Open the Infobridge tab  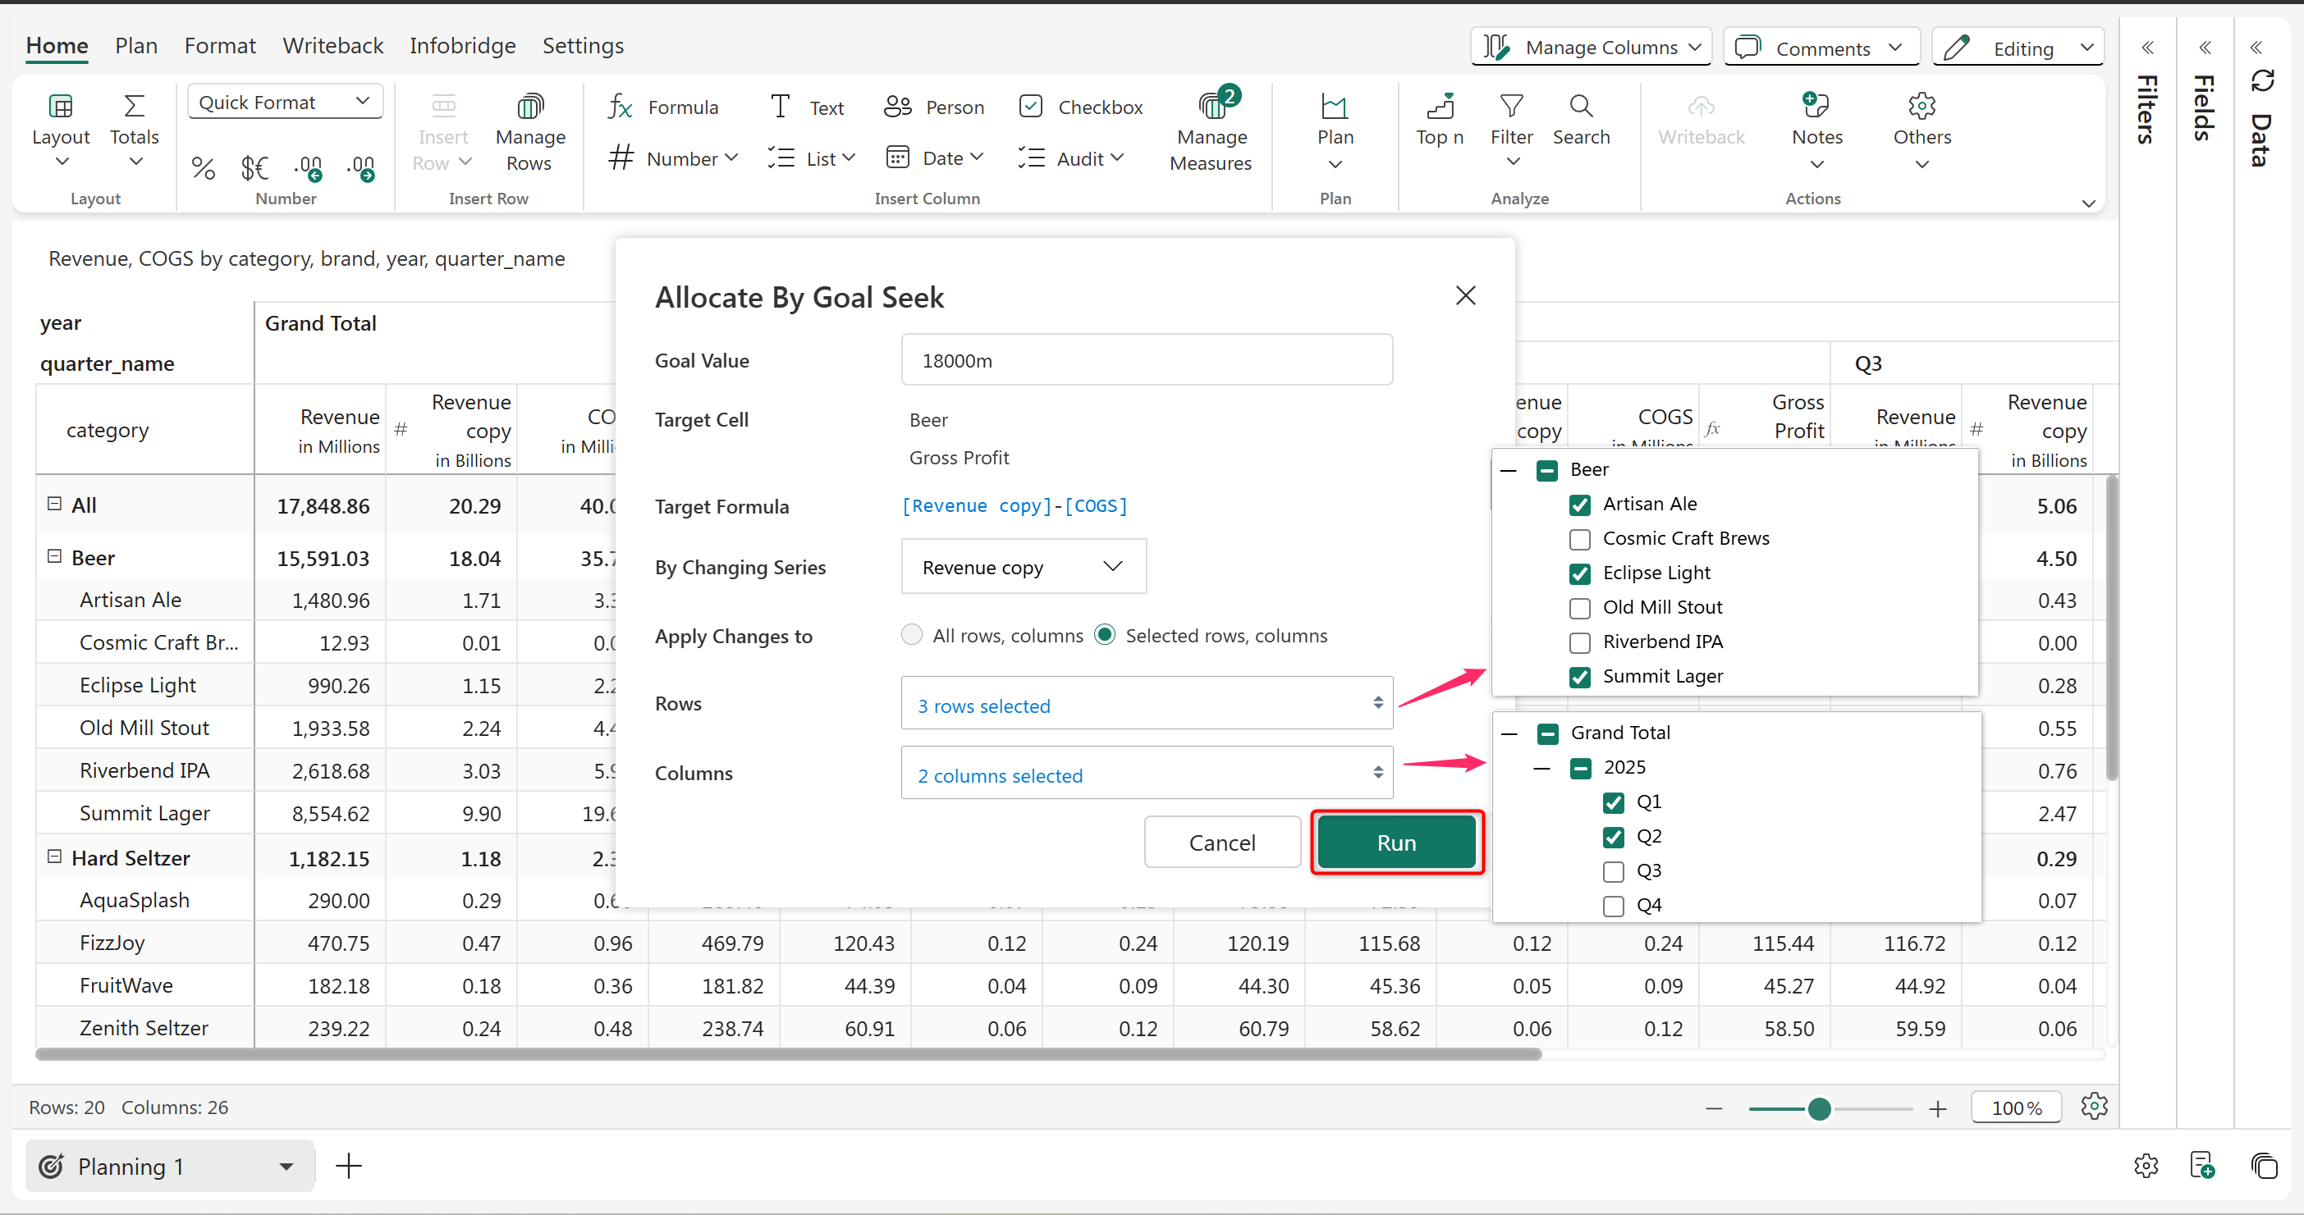click(462, 45)
